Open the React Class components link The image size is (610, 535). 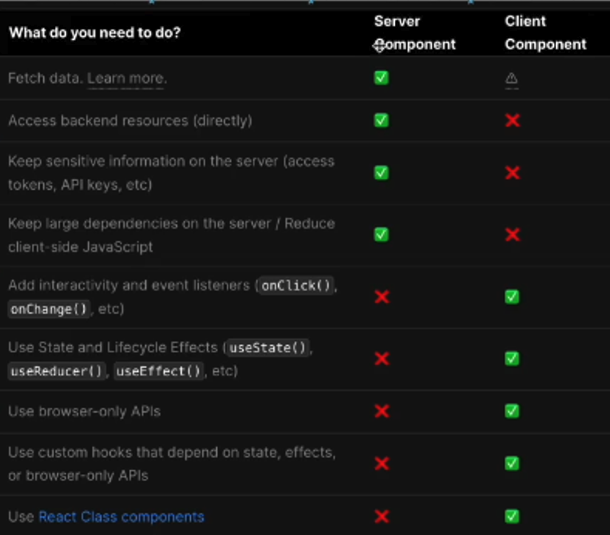pos(121,517)
